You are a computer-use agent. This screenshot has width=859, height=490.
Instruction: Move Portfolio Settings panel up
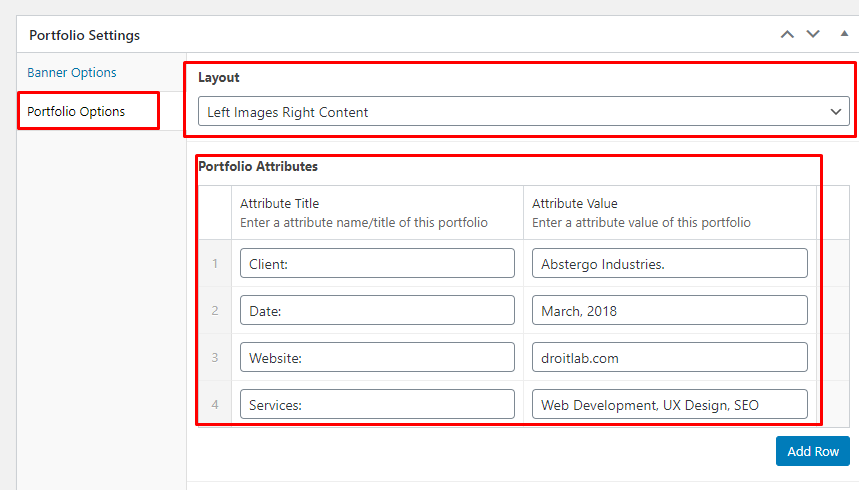(x=787, y=34)
